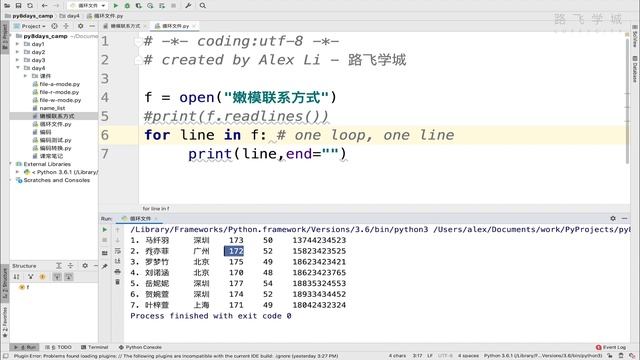Click scroll from source target icon in Project panel
The image size is (640, 360).
pos(54,26)
